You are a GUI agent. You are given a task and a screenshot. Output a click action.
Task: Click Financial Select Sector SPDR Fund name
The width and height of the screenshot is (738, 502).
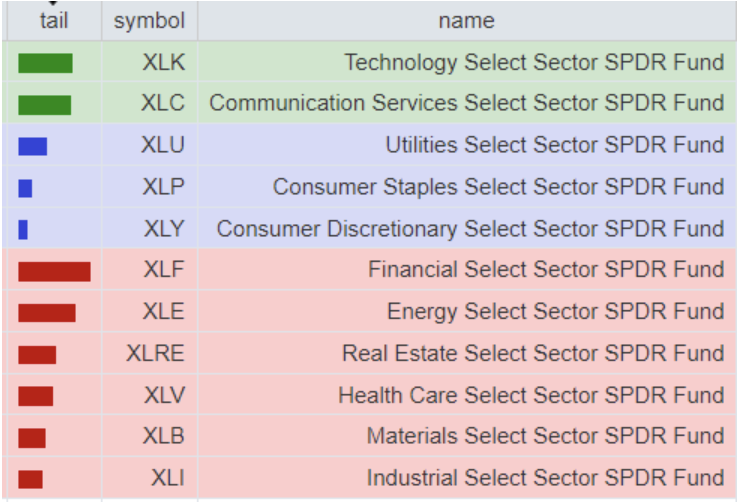point(546,270)
